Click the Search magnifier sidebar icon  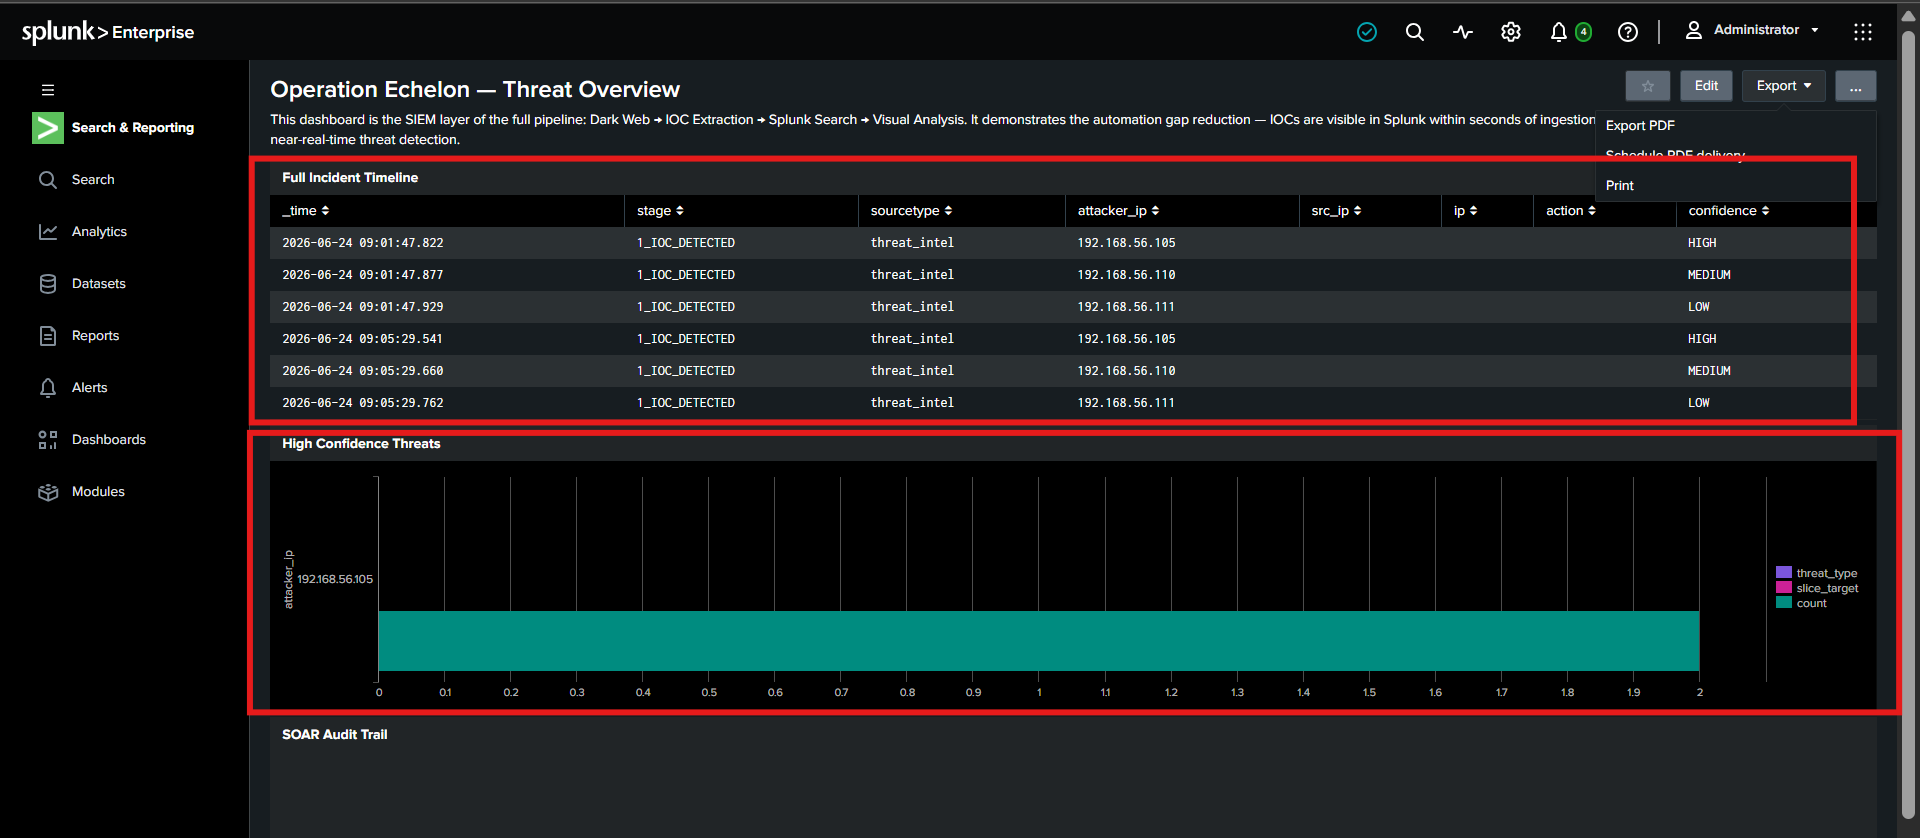[47, 180]
